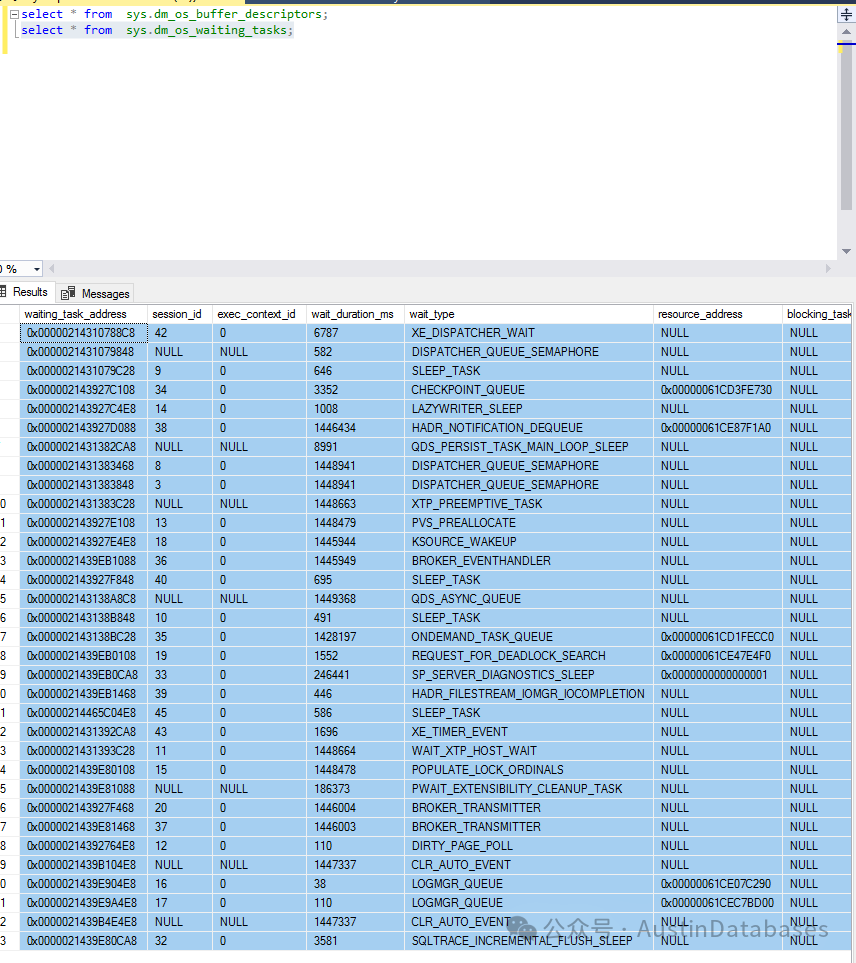
Task: Click resource address 0x00000061CE07C290
Action: [x=718, y=884]
